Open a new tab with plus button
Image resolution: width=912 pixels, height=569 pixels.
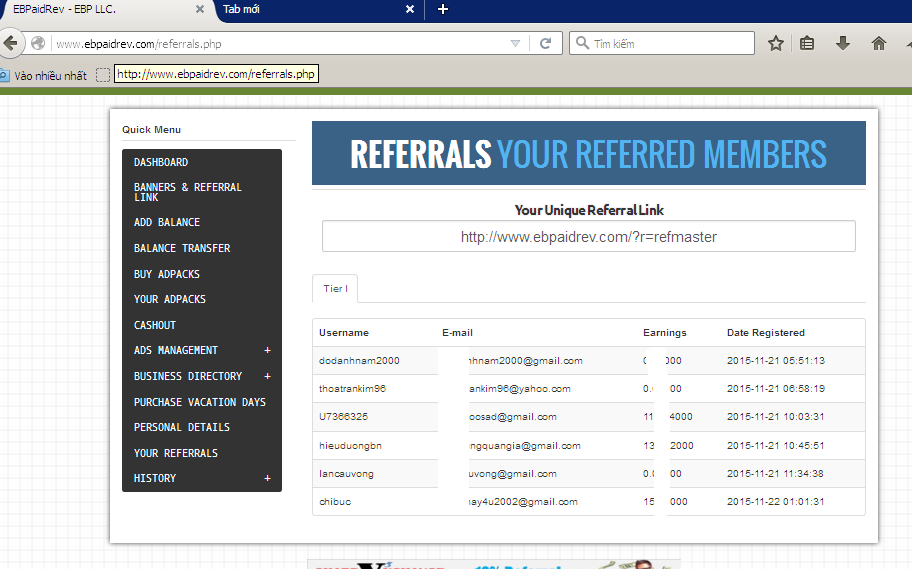point(443,9)
